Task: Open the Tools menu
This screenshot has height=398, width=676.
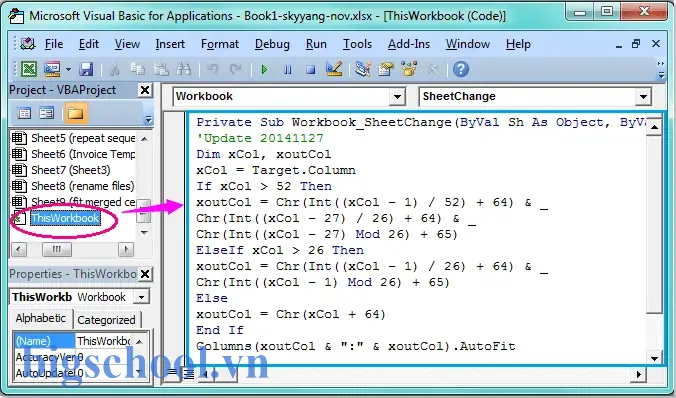Action: coord(357,44)
